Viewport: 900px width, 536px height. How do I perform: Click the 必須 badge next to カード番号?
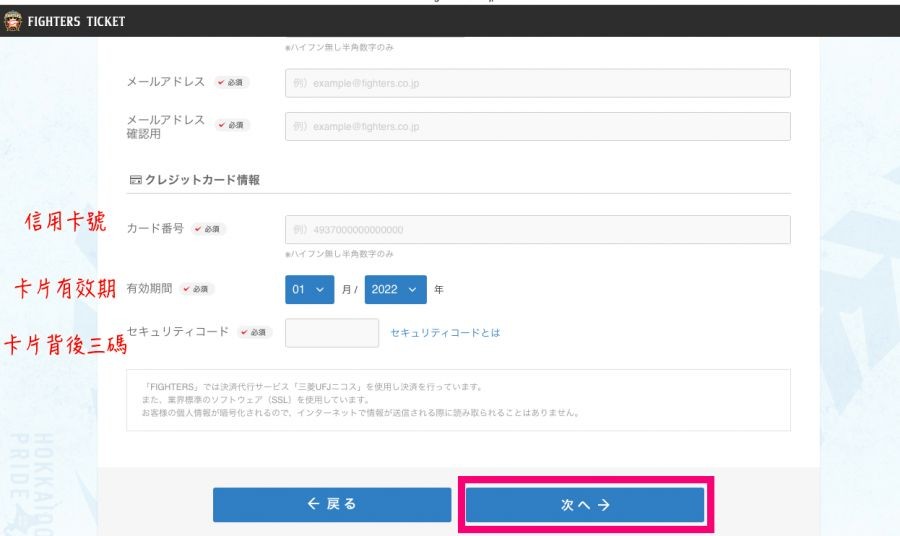(x=208, y=229)
